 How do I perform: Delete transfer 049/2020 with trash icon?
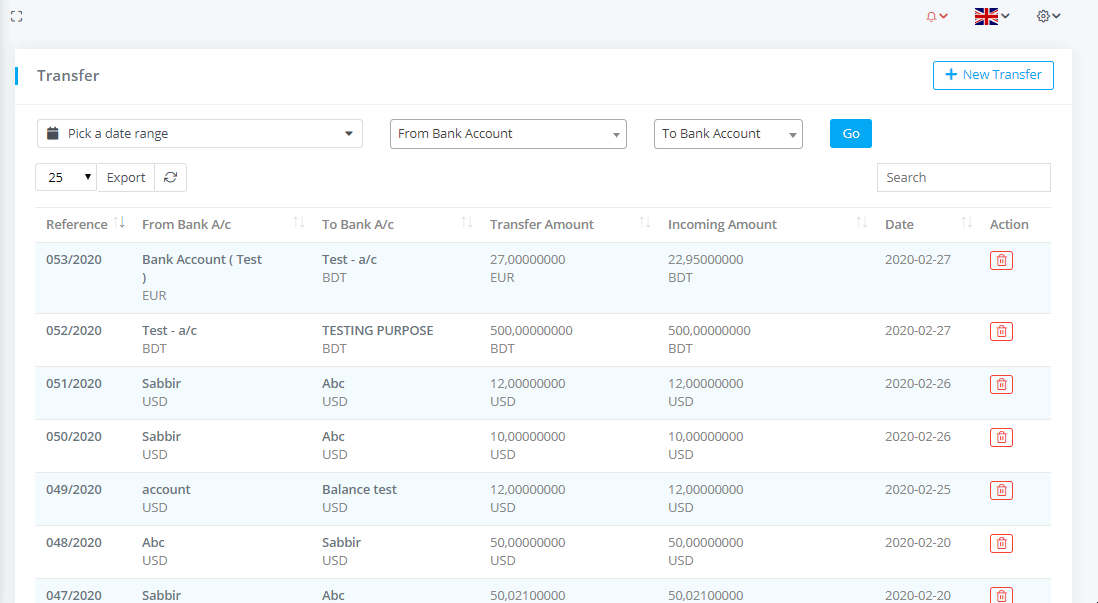[1001, 490]
